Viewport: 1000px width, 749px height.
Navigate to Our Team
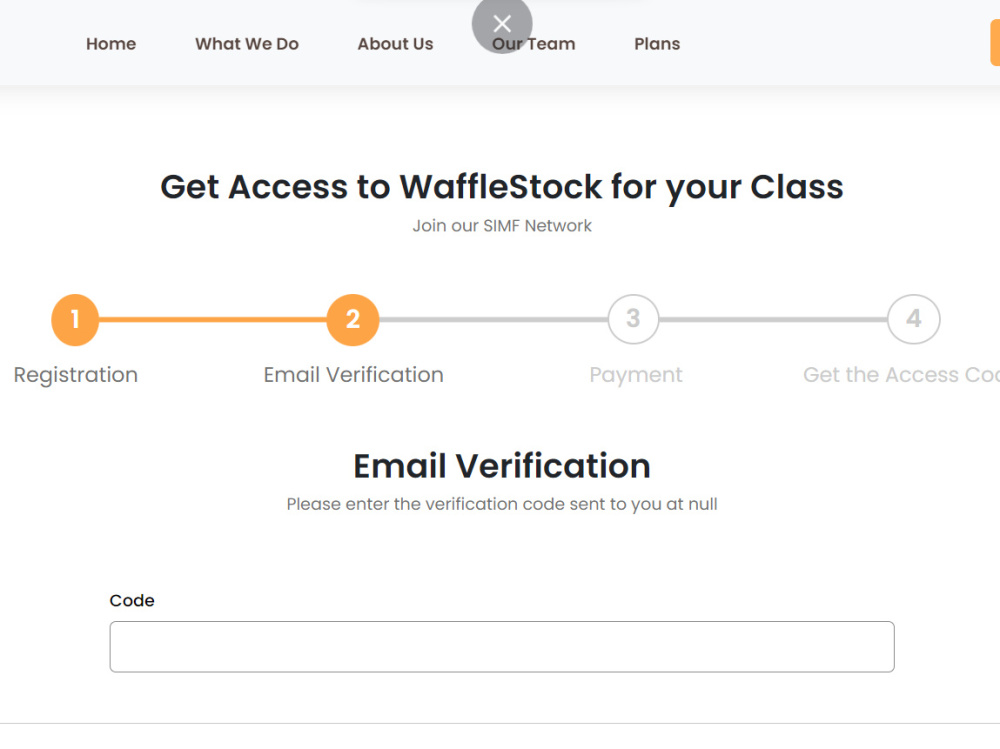point(534,44)
